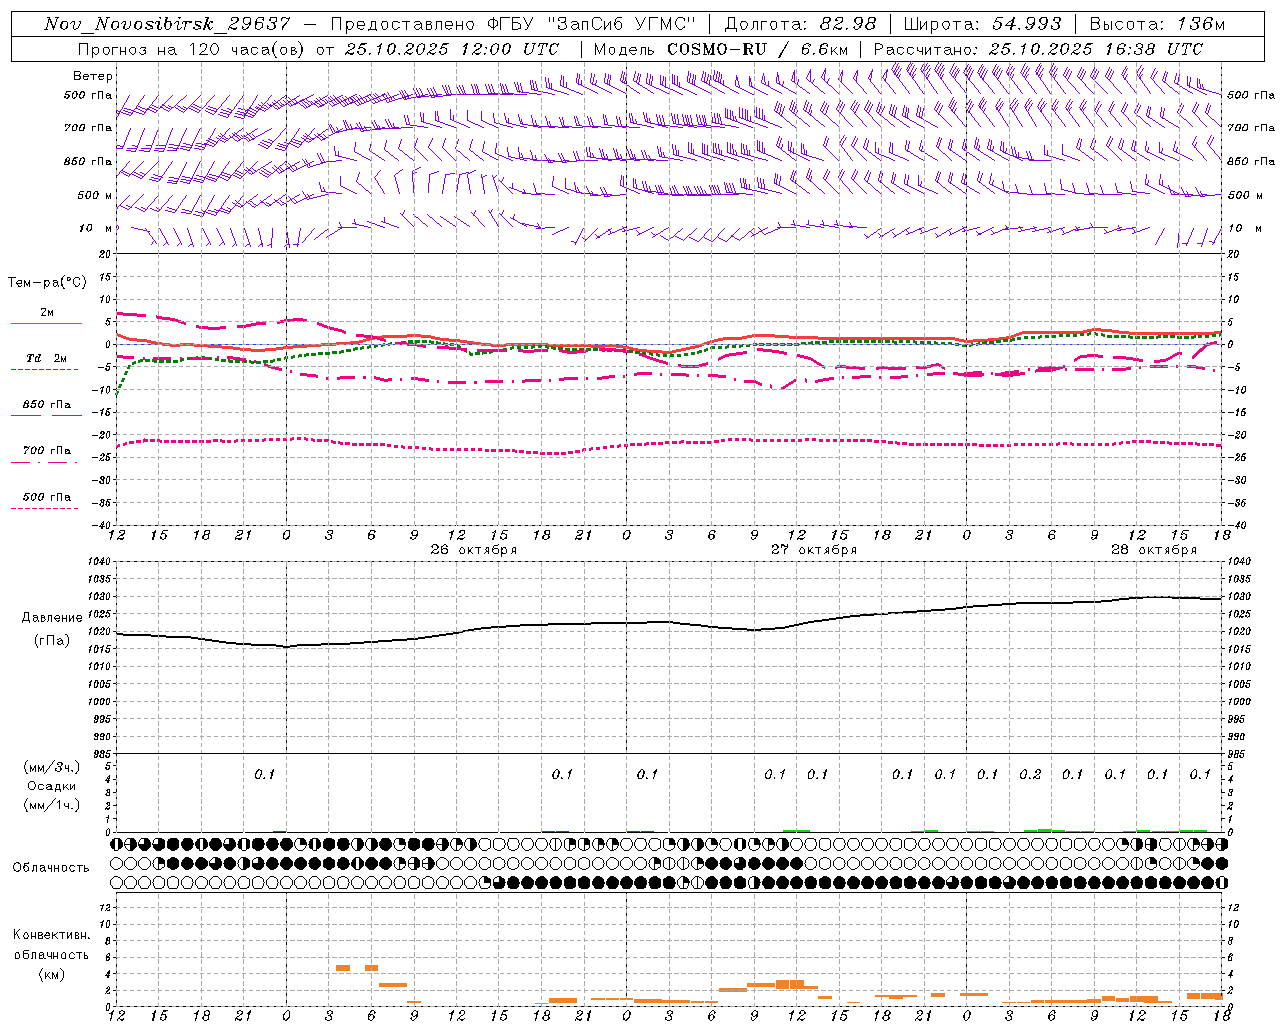Click the 0.2 precipitation value
The height and width of the screenshot is (1024, 1280).
[x=1030, y=774]
